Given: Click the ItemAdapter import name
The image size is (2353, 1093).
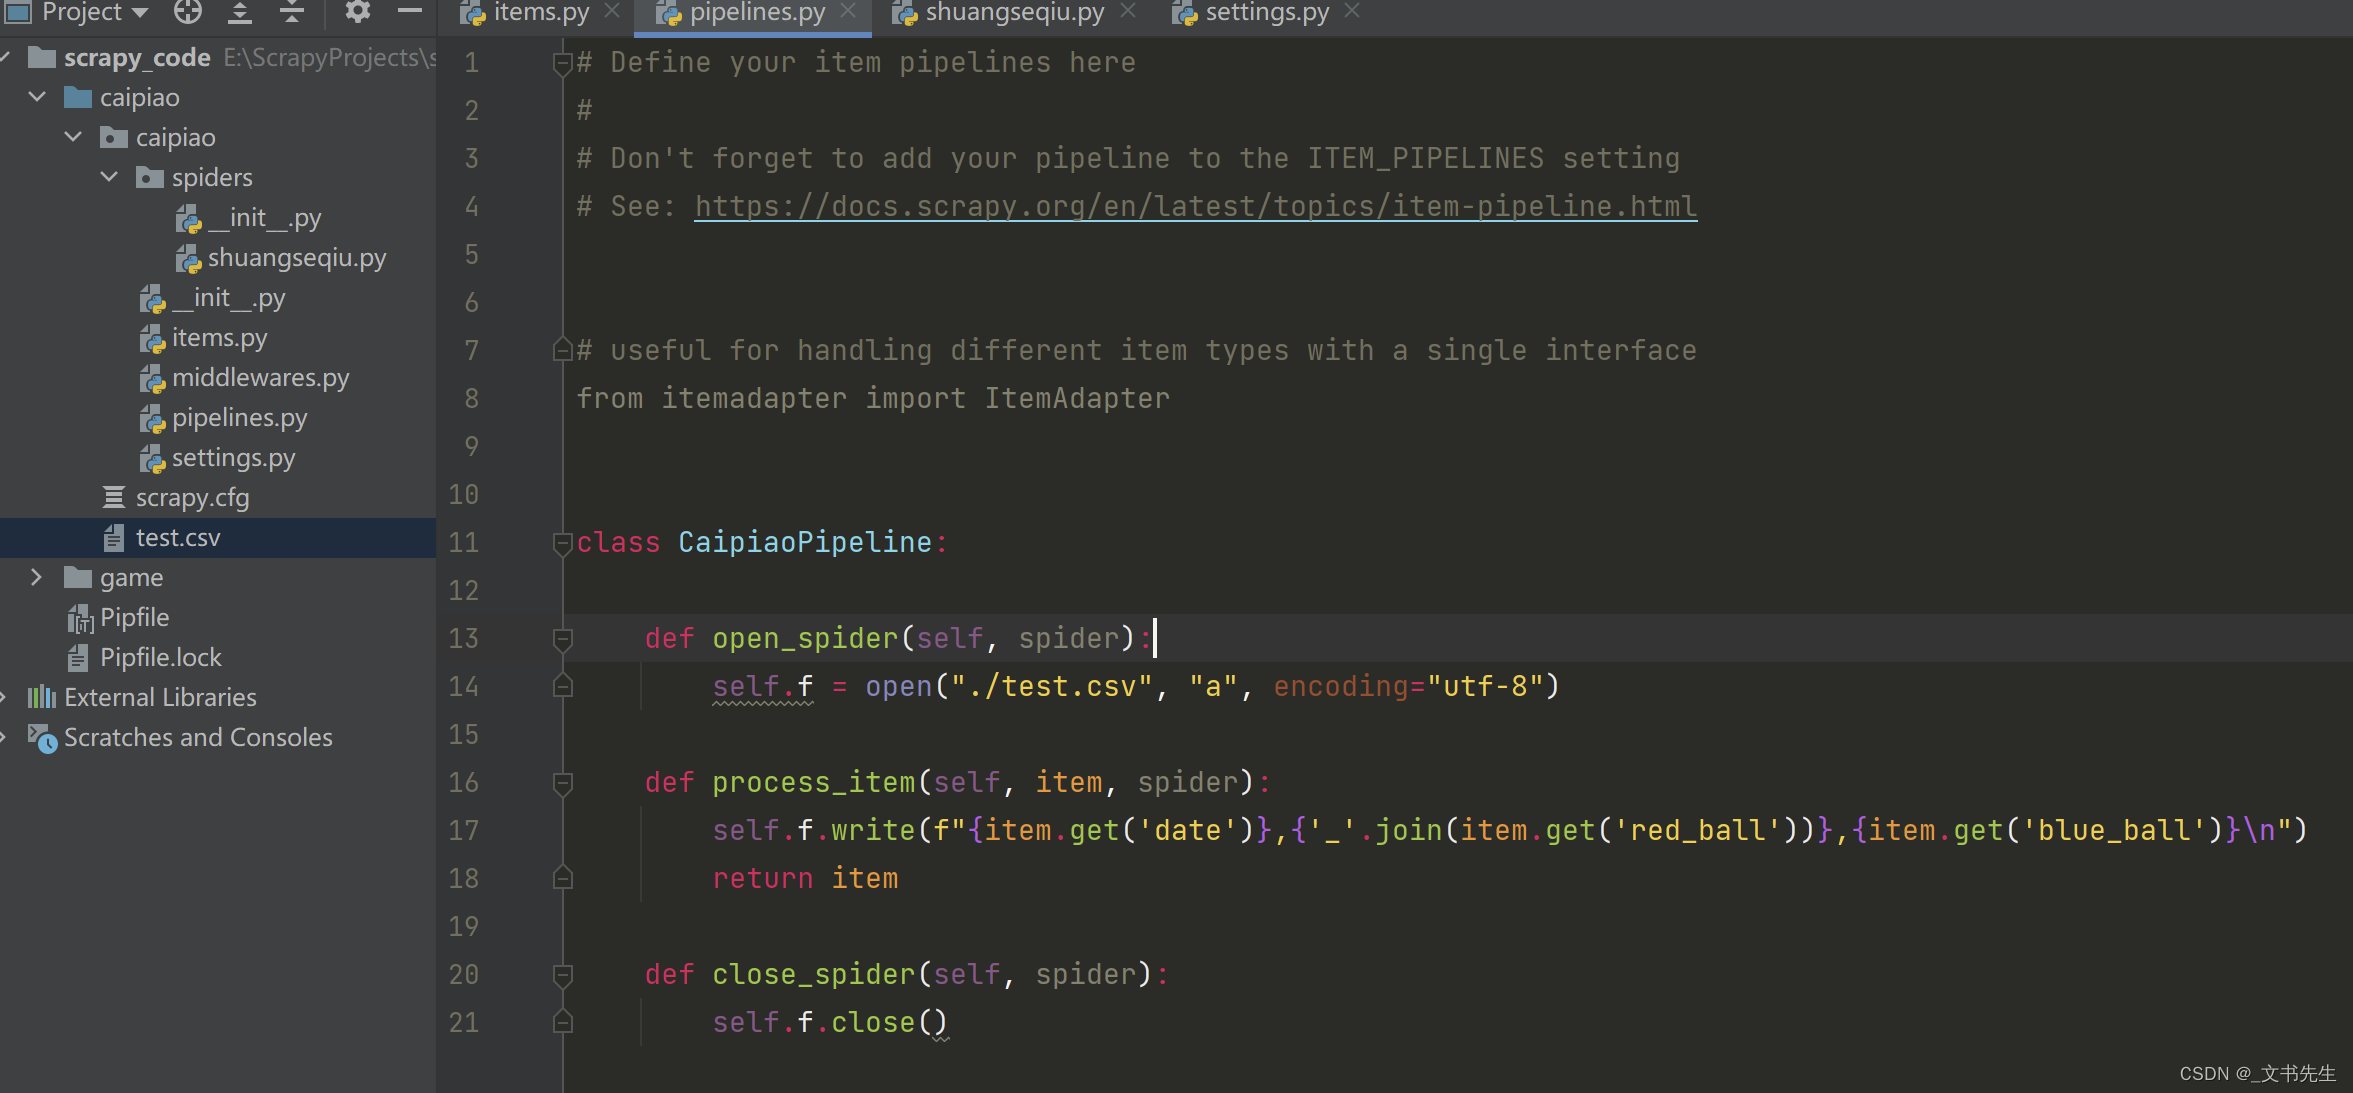Looking at the screenshot, I should point(1077,398).
